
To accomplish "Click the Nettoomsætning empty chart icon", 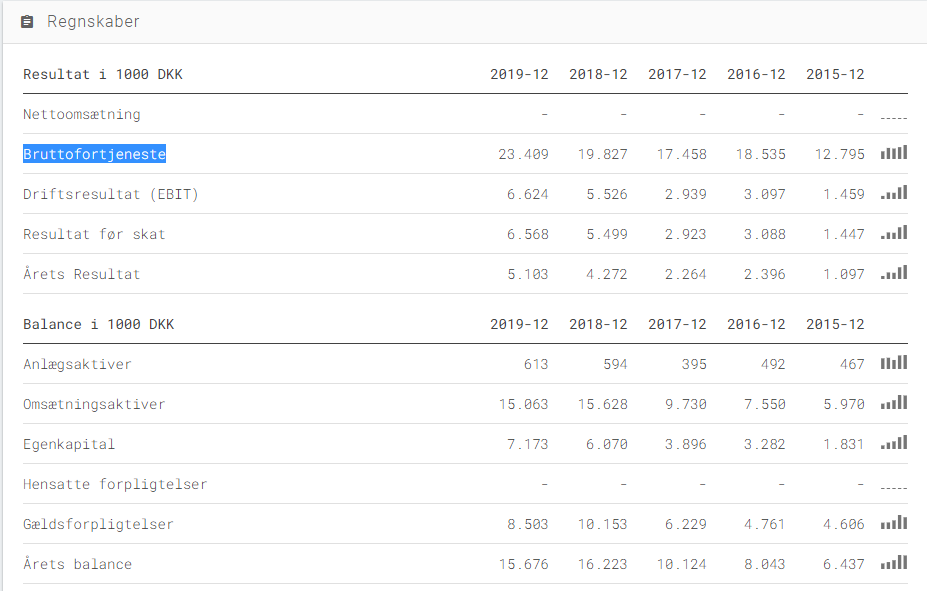I will pyautogui.click(x=894, y=118).
